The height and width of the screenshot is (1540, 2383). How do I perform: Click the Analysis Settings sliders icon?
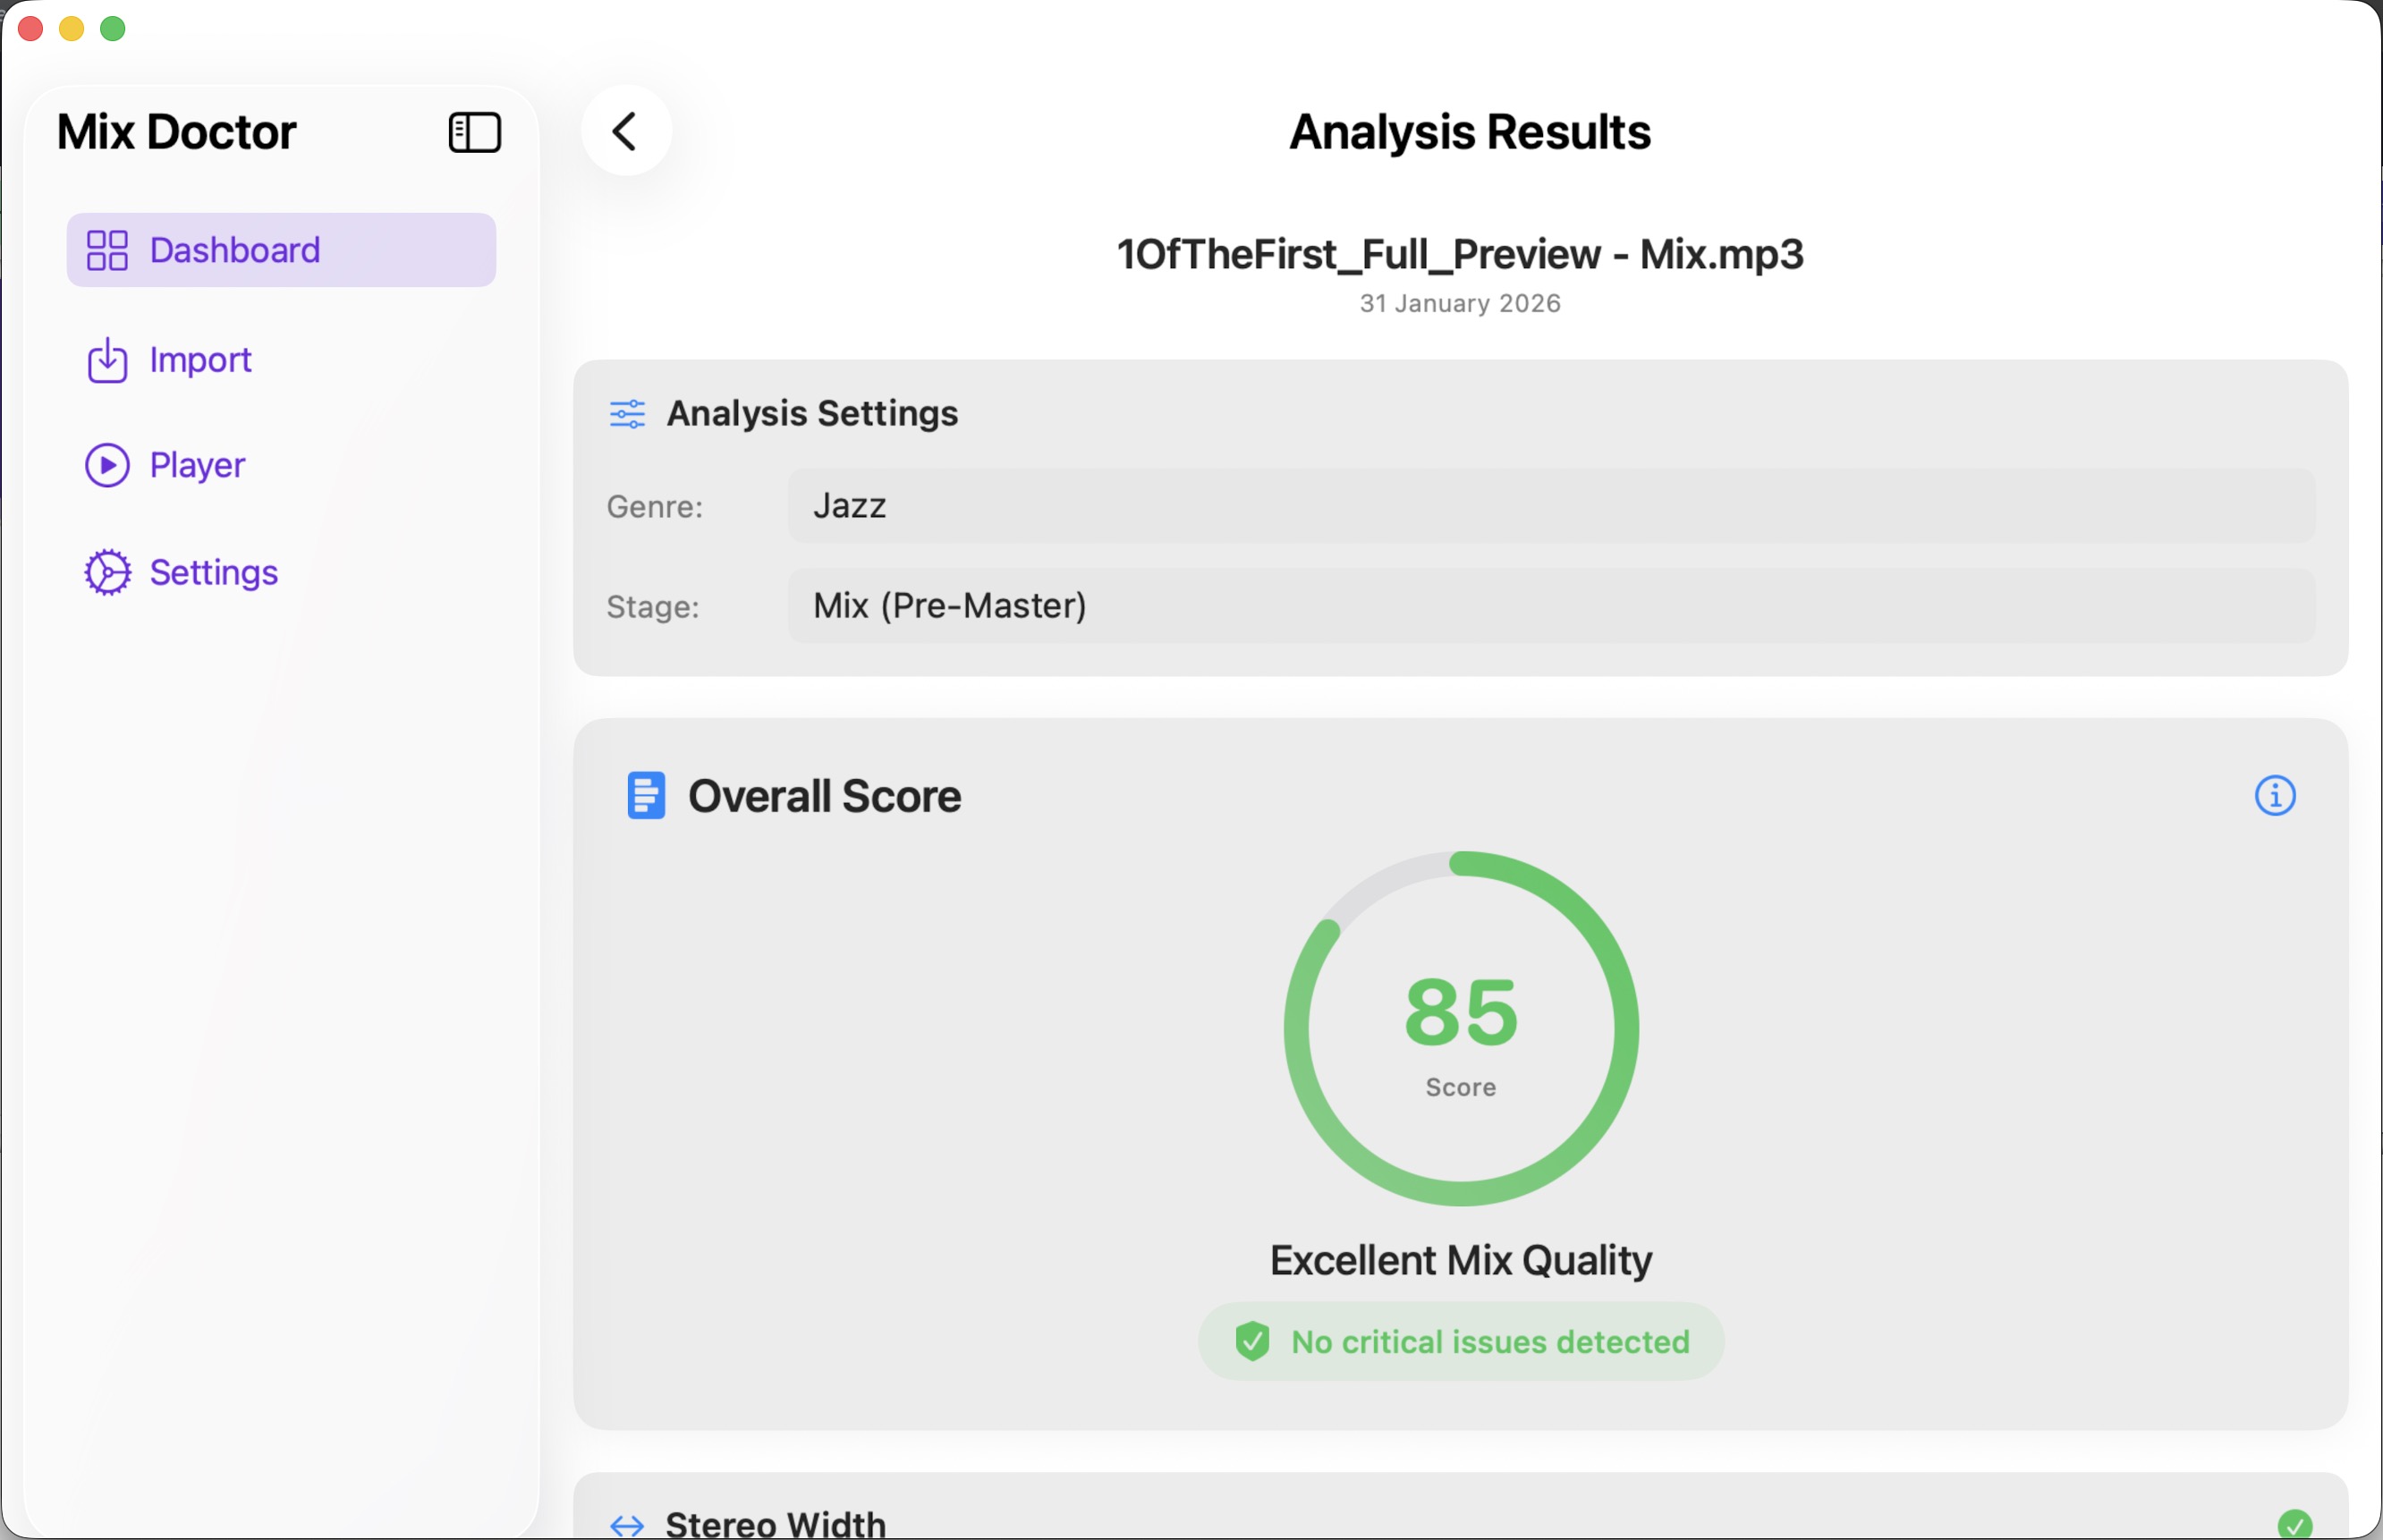point(627,413)
